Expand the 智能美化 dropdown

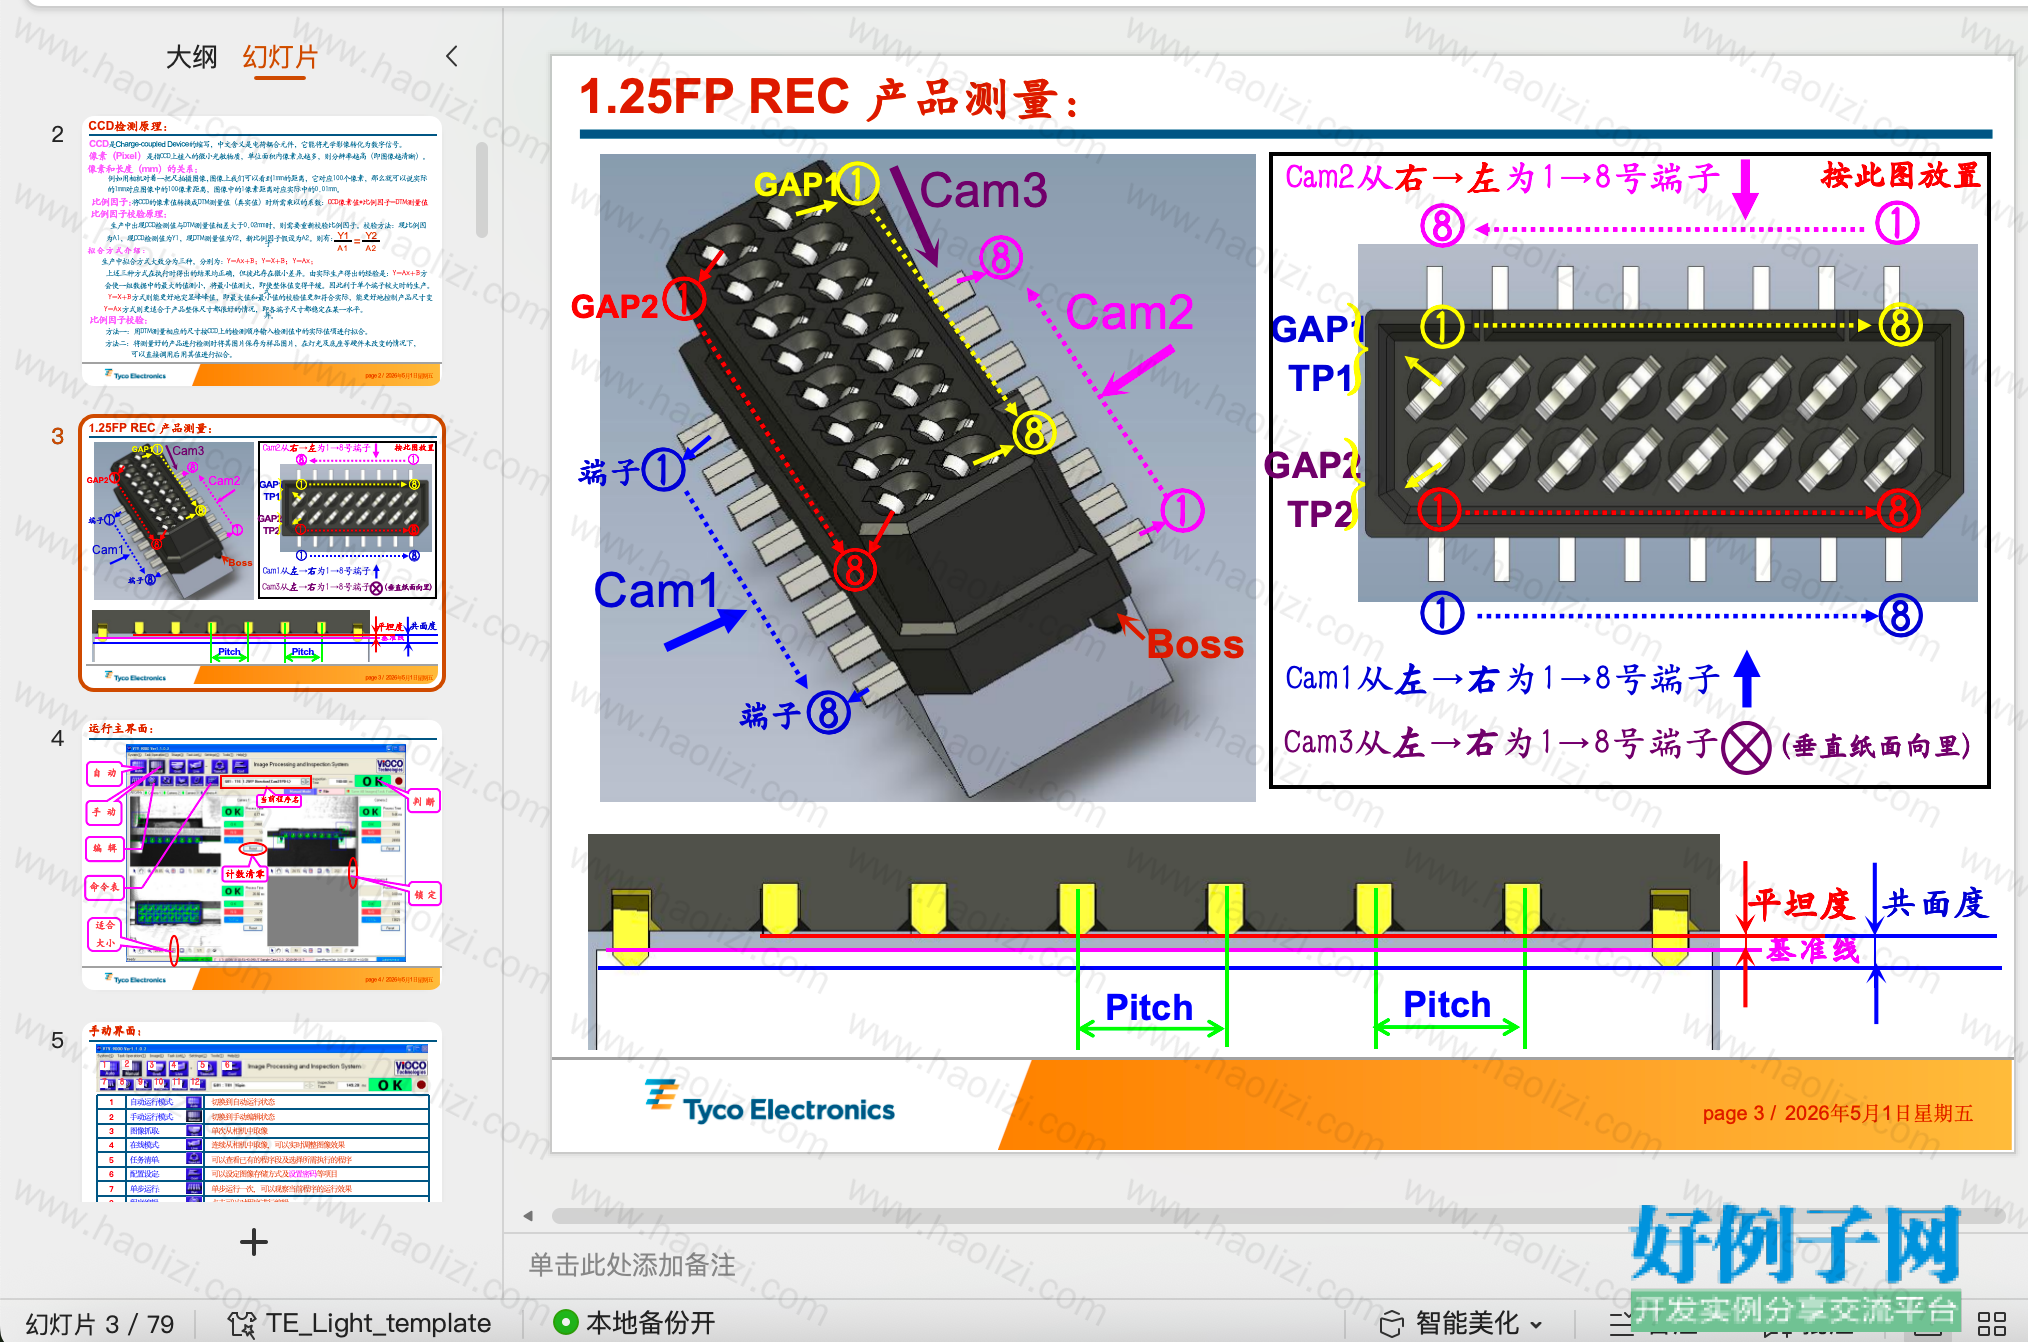click(x=1536, y=1324)
